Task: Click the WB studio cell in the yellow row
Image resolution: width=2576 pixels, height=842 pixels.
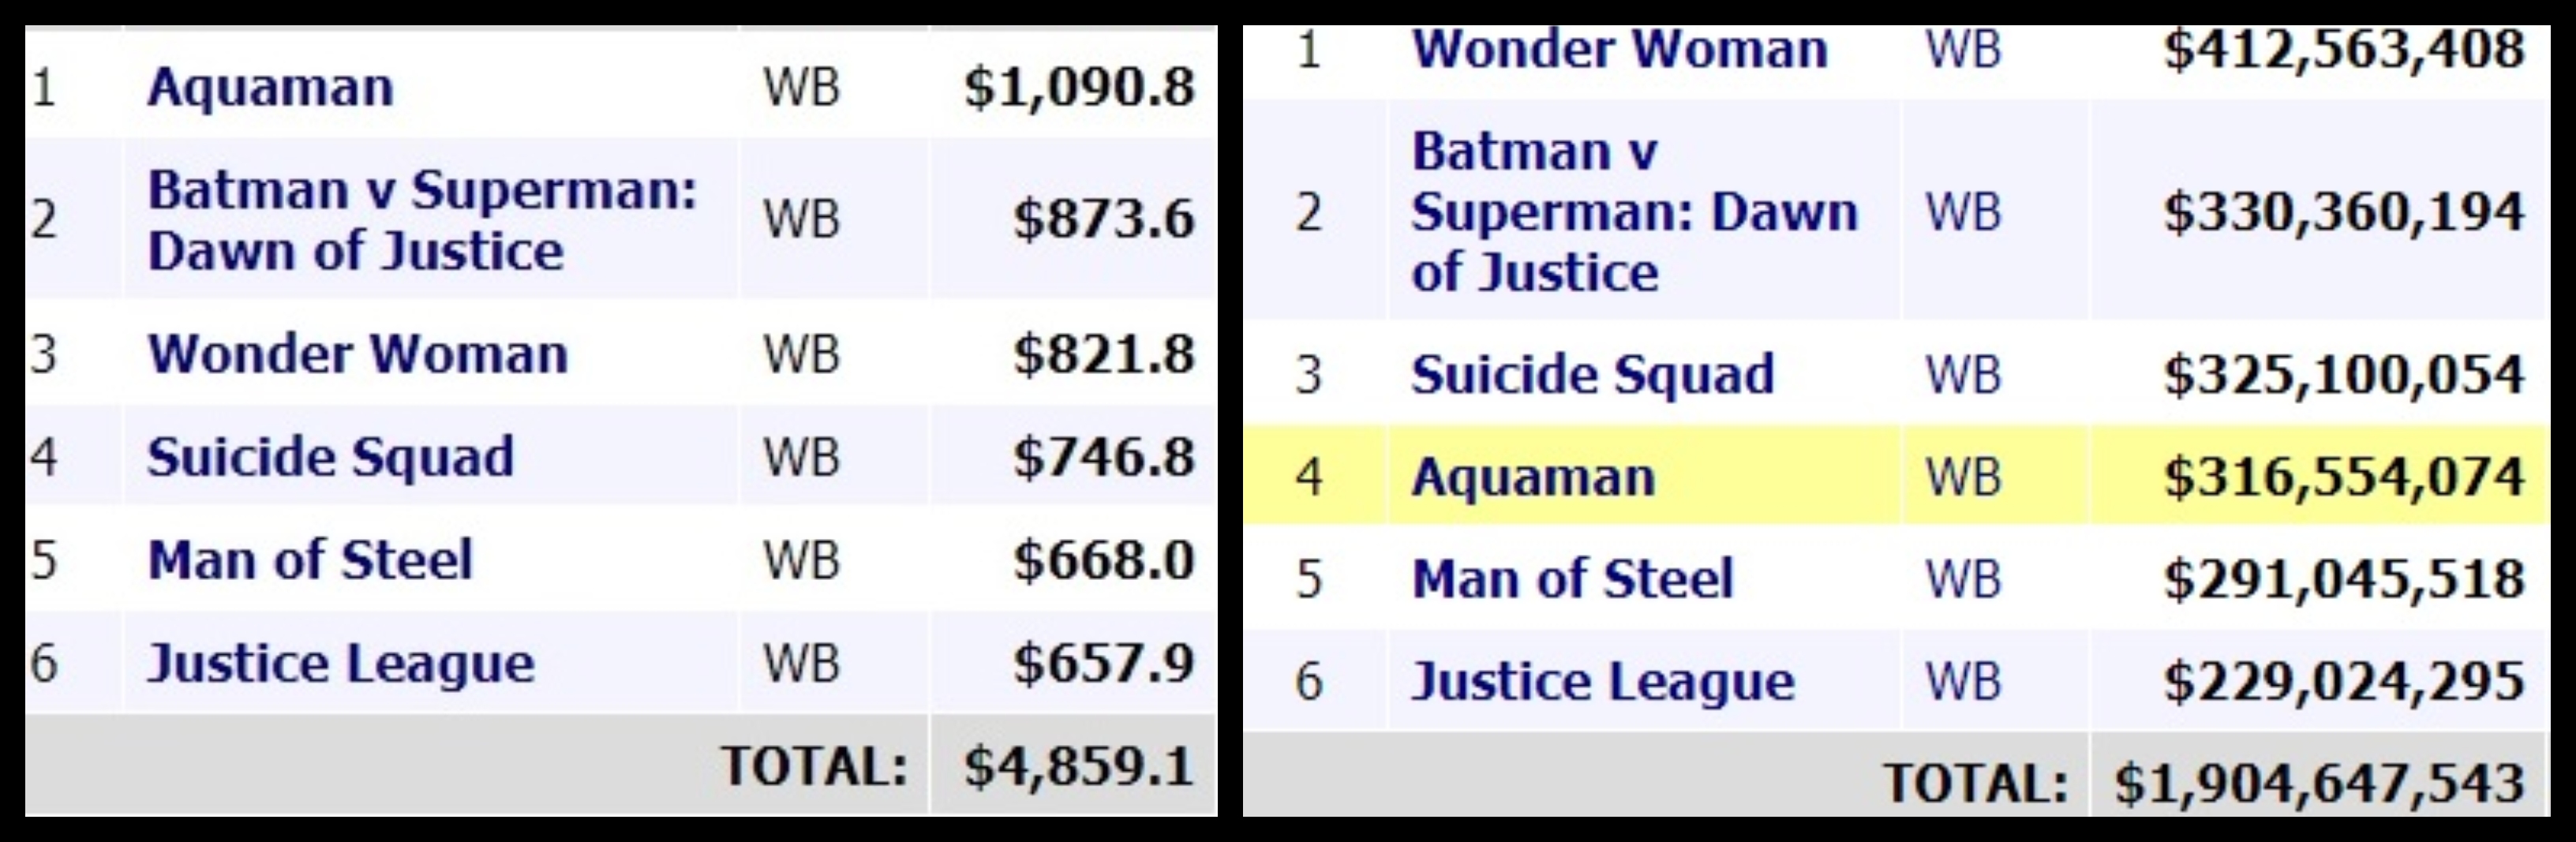Action: (1963, 477)
